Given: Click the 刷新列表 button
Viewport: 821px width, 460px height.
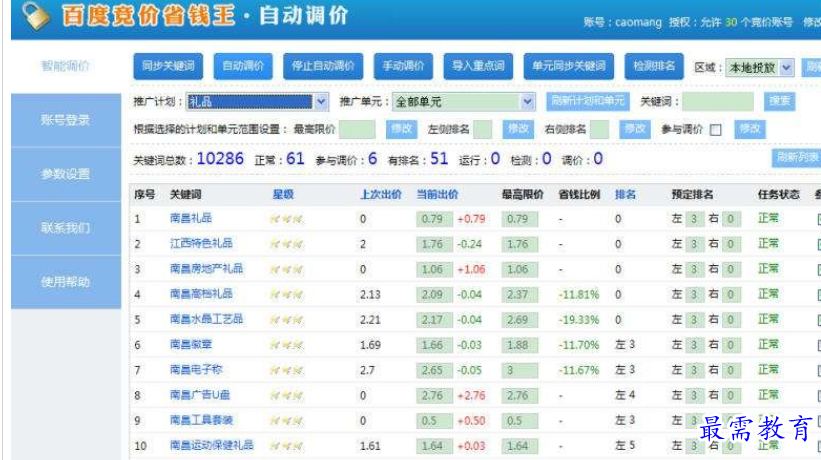Looking at the screenshot, I should point(797,158).
